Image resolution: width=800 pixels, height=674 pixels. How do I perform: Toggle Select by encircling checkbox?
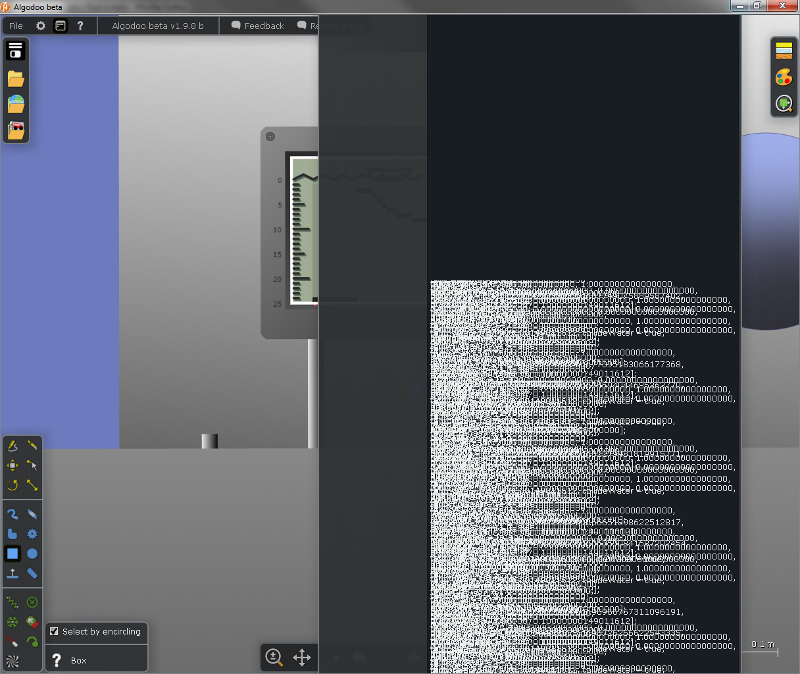click(x=54, y=632)
